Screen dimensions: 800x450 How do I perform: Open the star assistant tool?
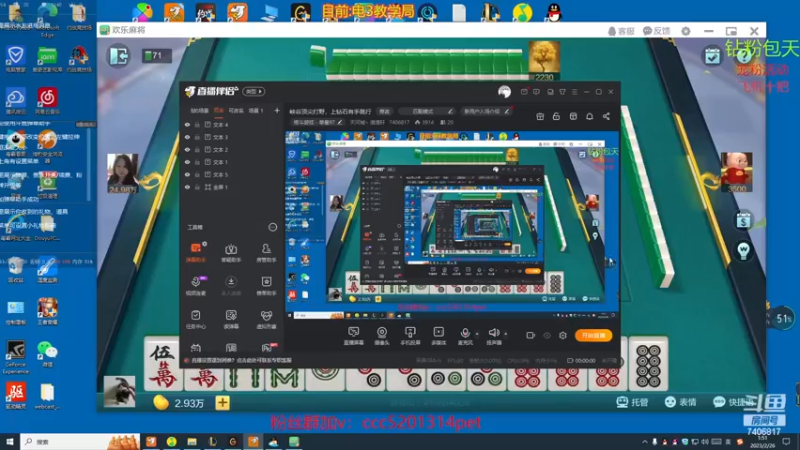pos(266,285)
